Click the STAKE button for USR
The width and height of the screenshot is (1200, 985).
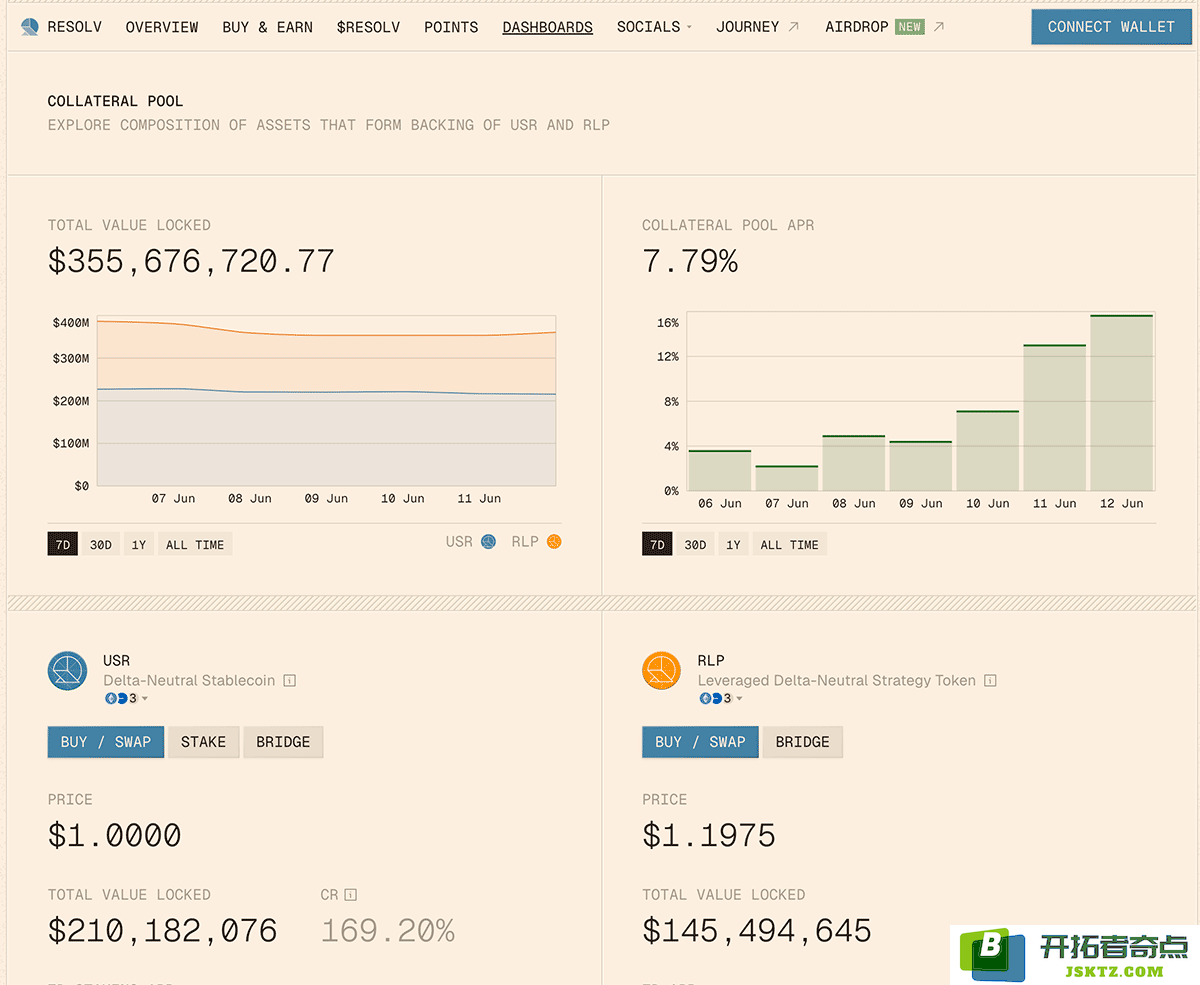(x=203, y=742)
